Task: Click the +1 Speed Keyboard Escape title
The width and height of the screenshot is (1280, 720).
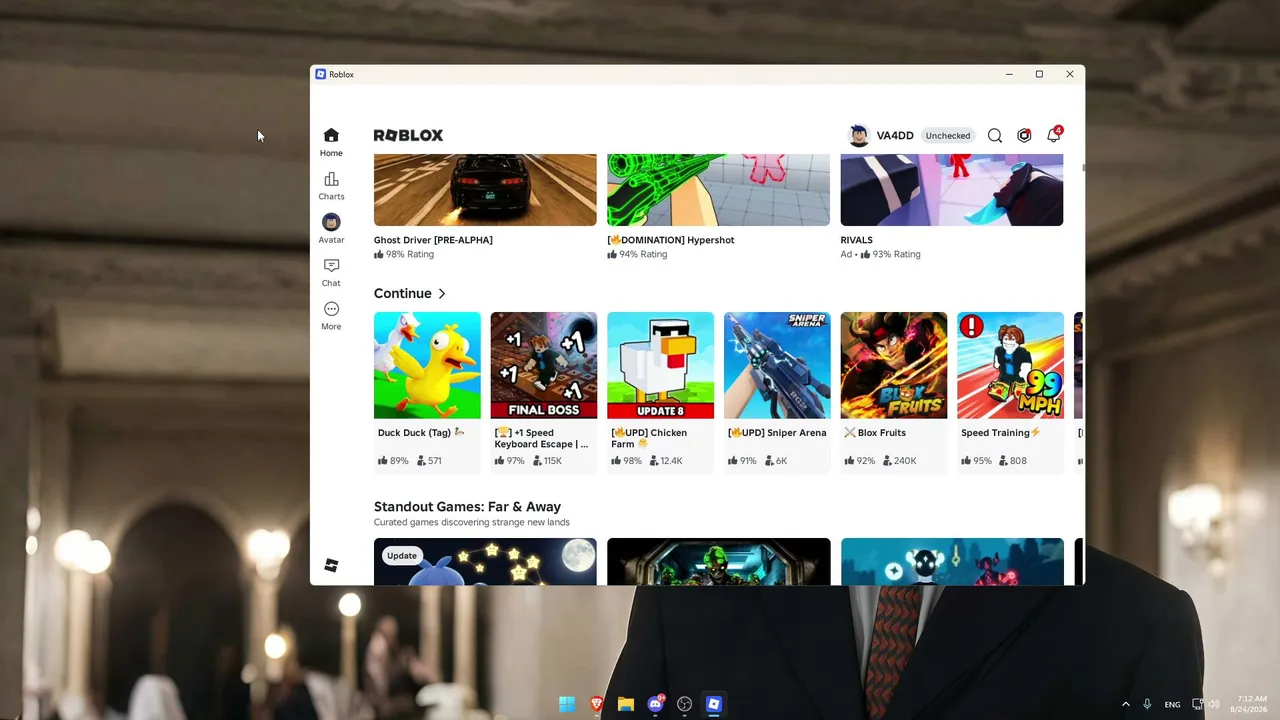Action: coord(541,438)
